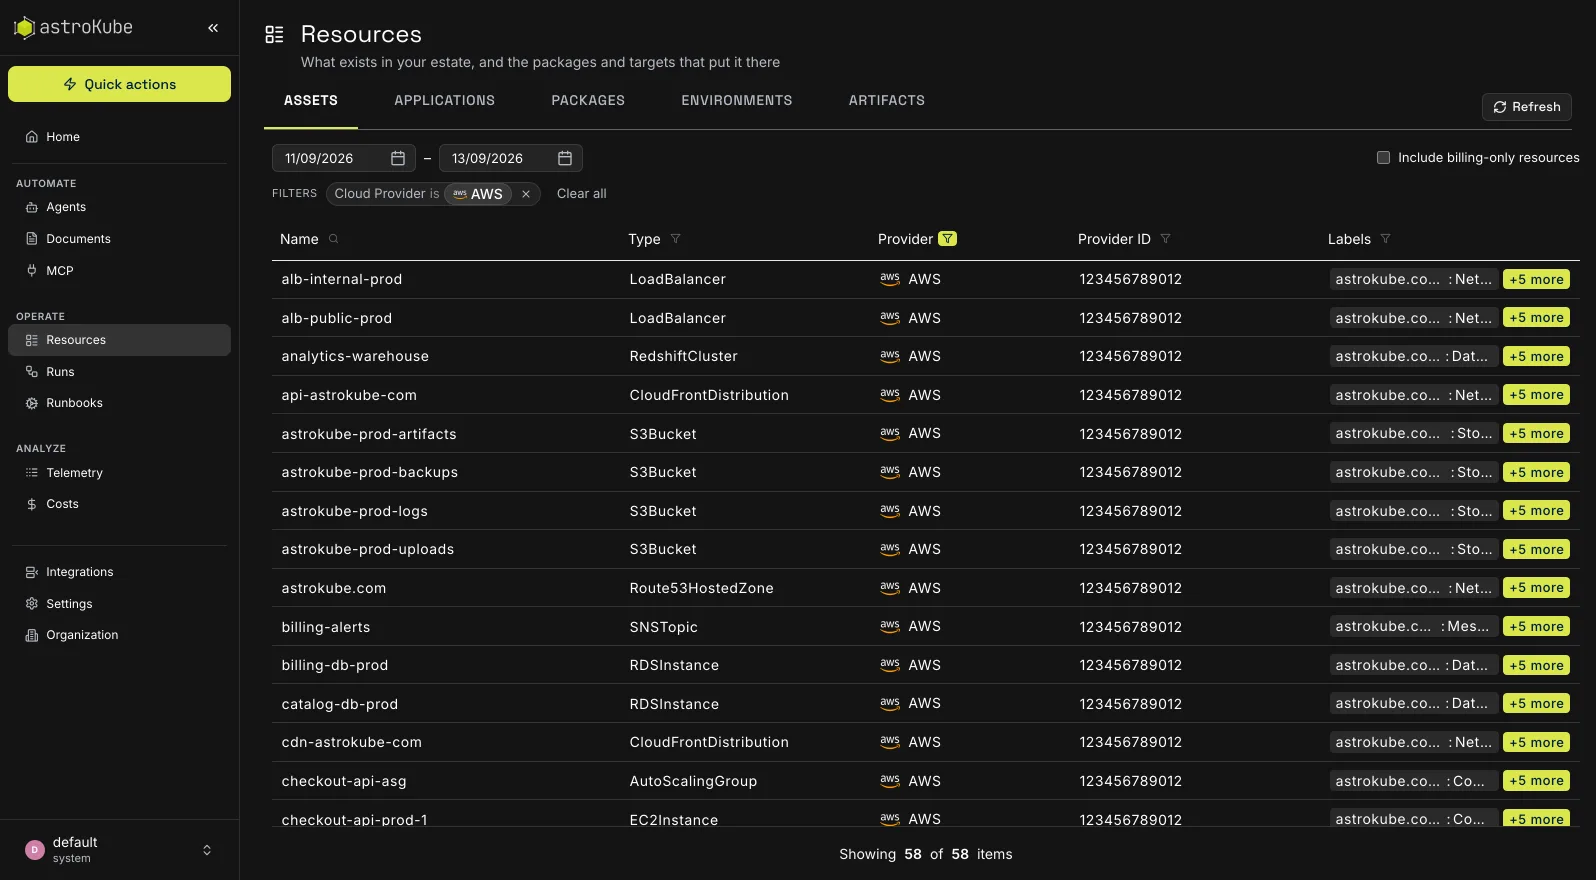Show +5 more labels for alb-internal-prod
This screenshot has height=880, width=1596.
(x=1536, y=280)
